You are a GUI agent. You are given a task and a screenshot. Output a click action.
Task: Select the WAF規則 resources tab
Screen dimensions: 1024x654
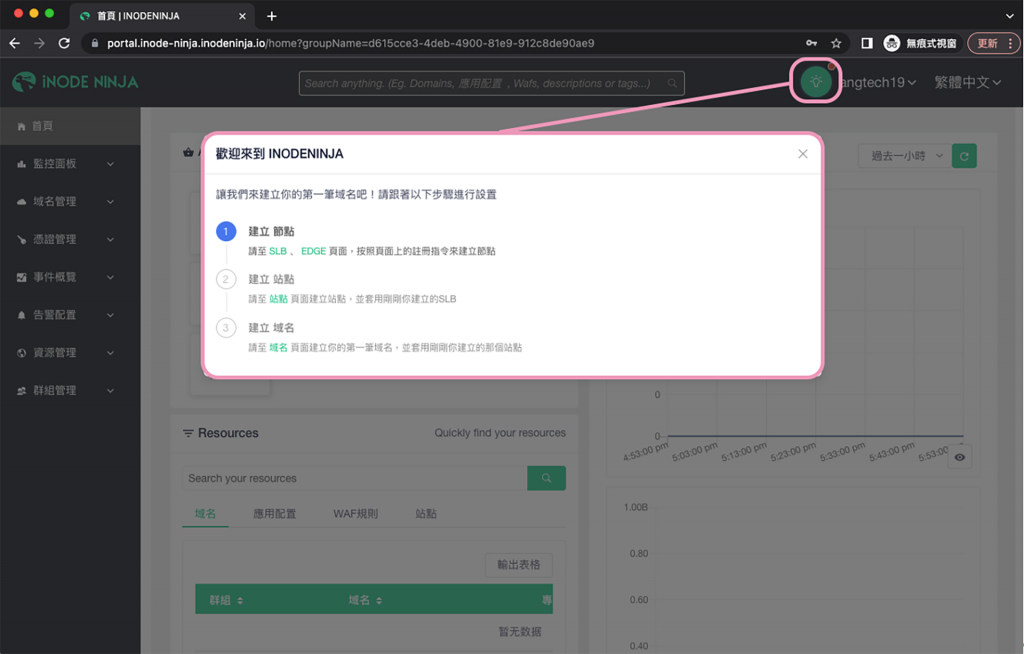click(x=355, y=514)
